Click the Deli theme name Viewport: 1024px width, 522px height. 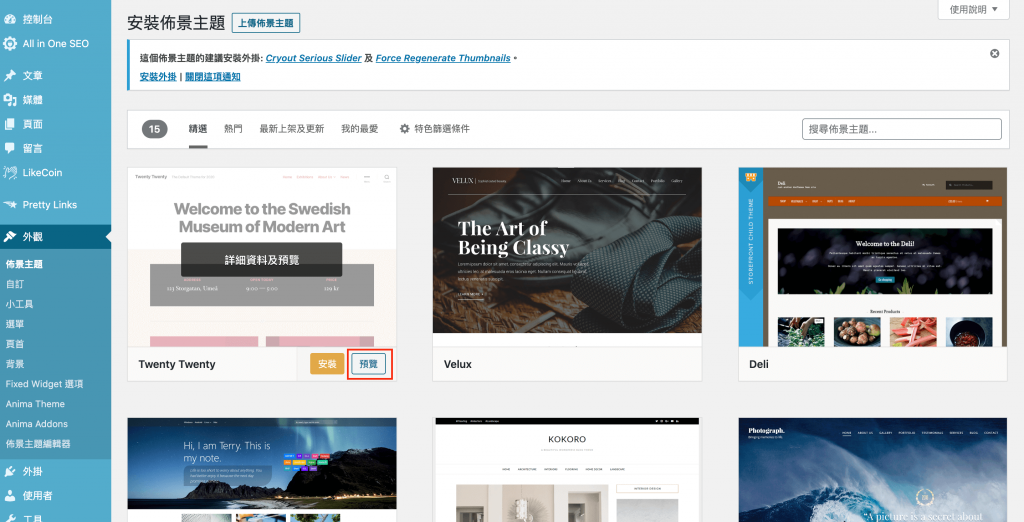759,364
